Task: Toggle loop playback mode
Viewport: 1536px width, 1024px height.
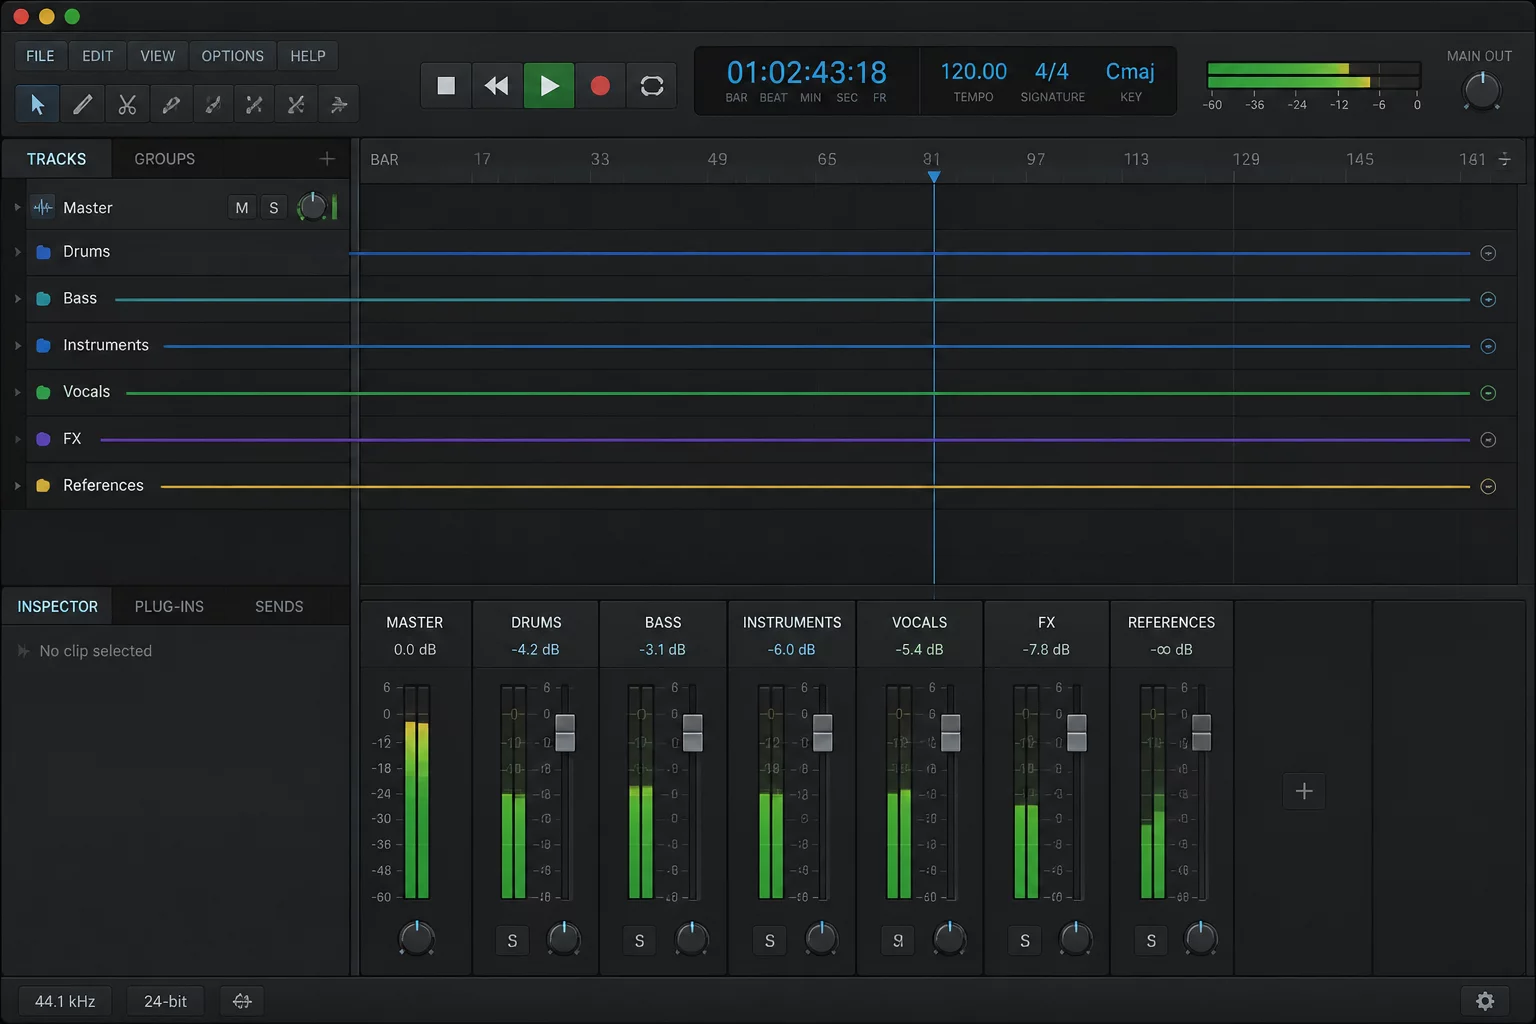Action: point(652,86)
